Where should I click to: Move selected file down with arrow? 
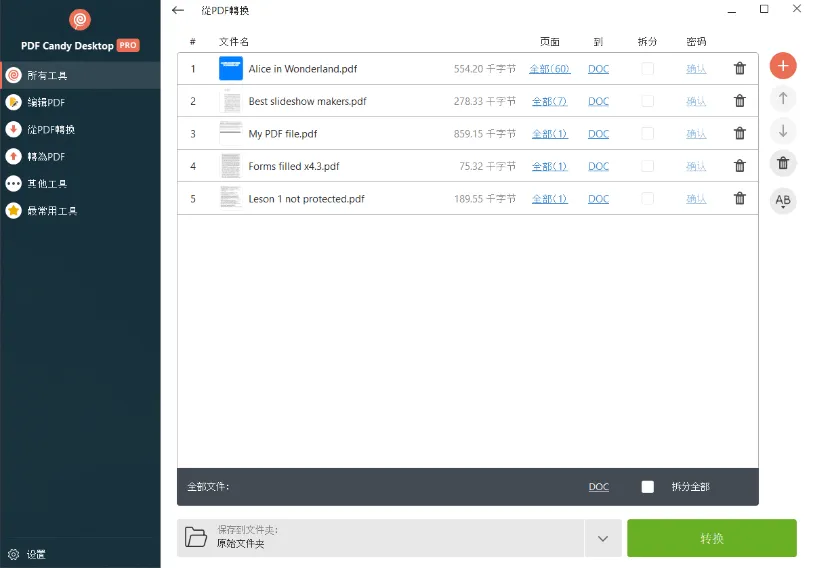tap(783, 131)
